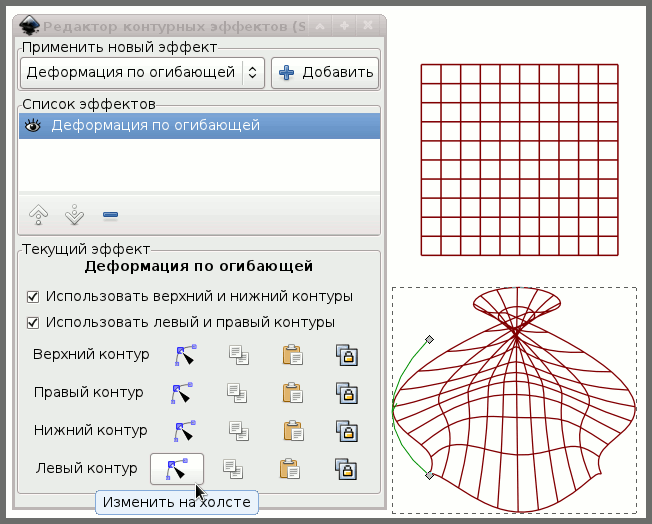Move the selected effect down
The image size is (652, 524).
click(x=74, y=214)
